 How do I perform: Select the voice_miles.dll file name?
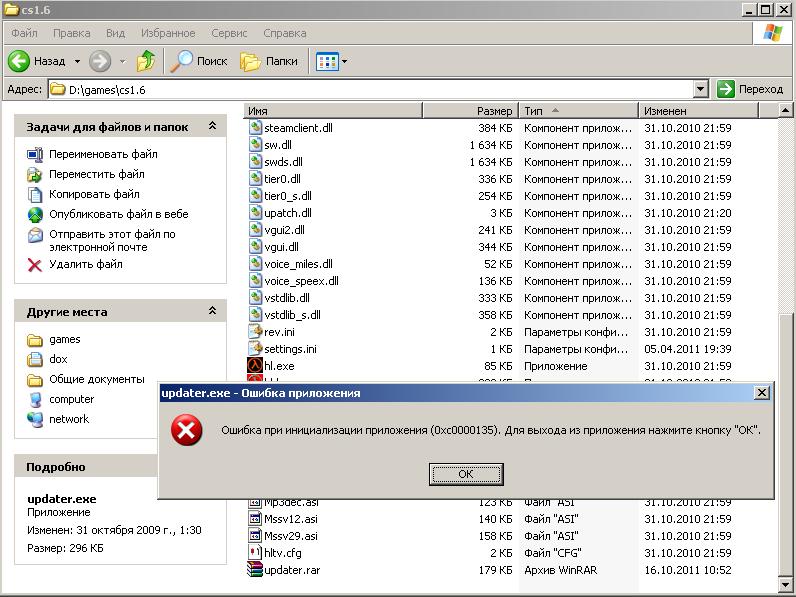point(298,264)
